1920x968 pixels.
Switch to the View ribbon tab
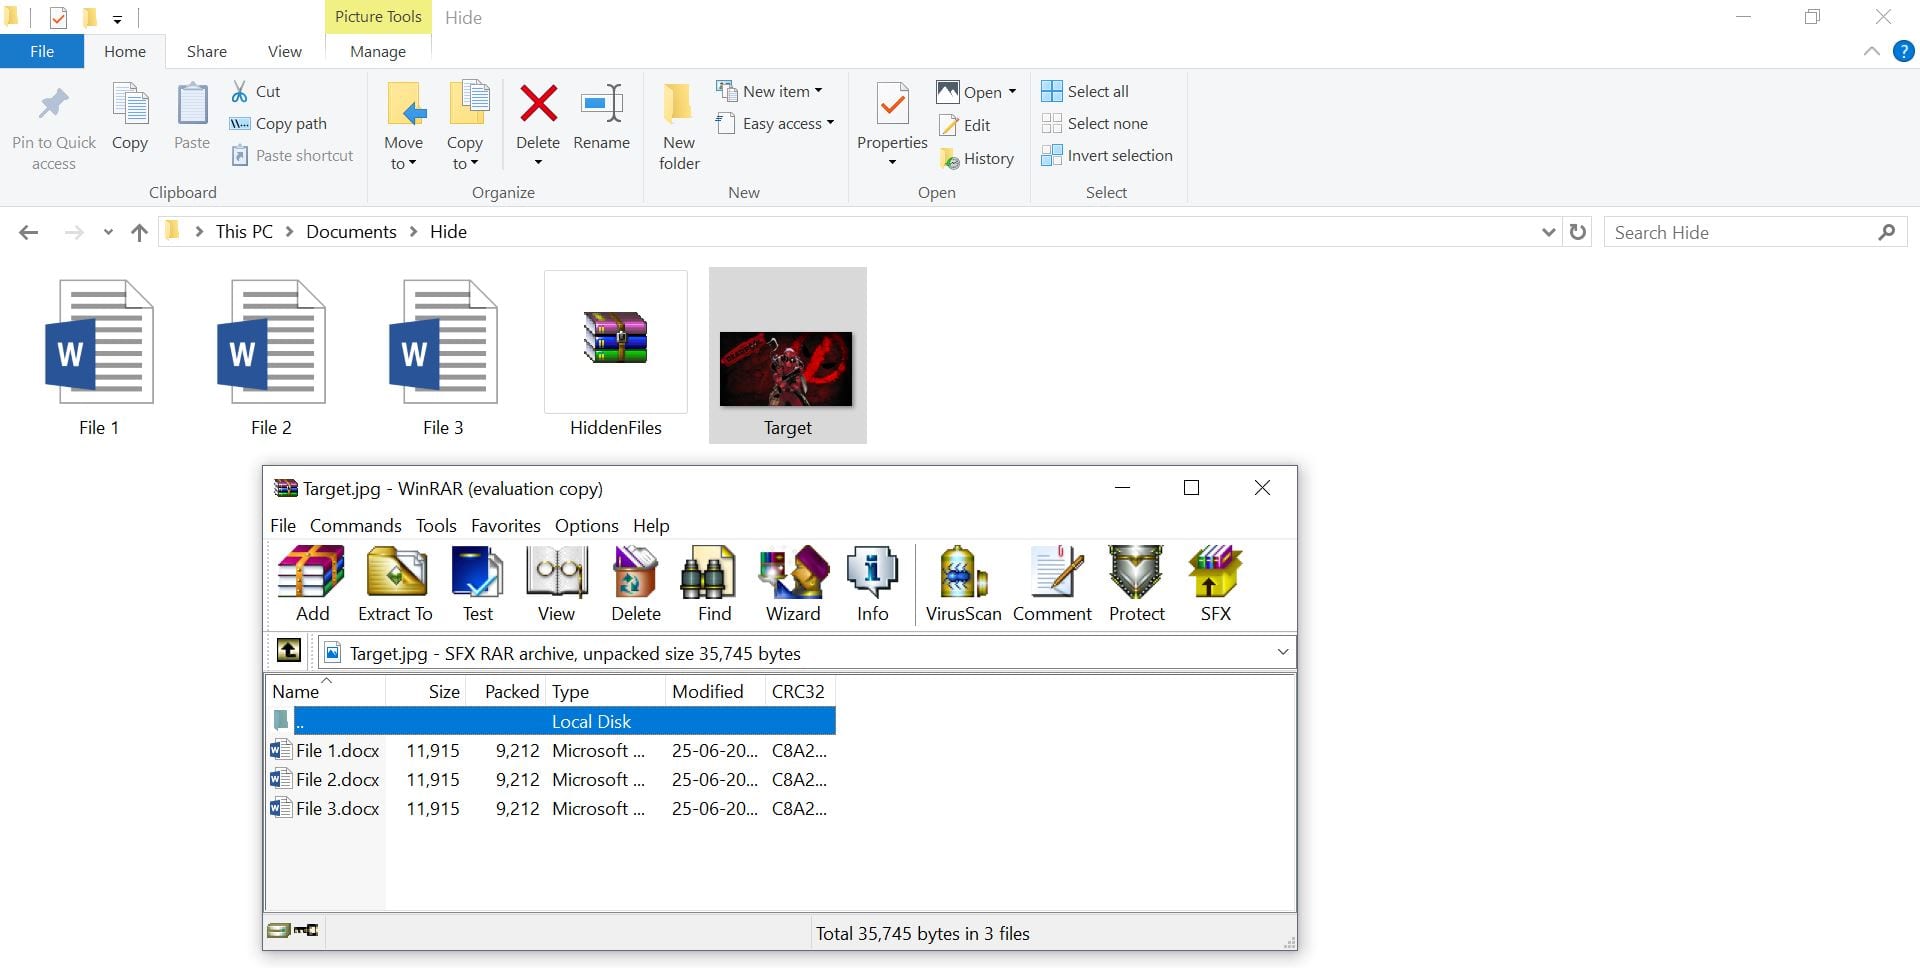[284, 51]
